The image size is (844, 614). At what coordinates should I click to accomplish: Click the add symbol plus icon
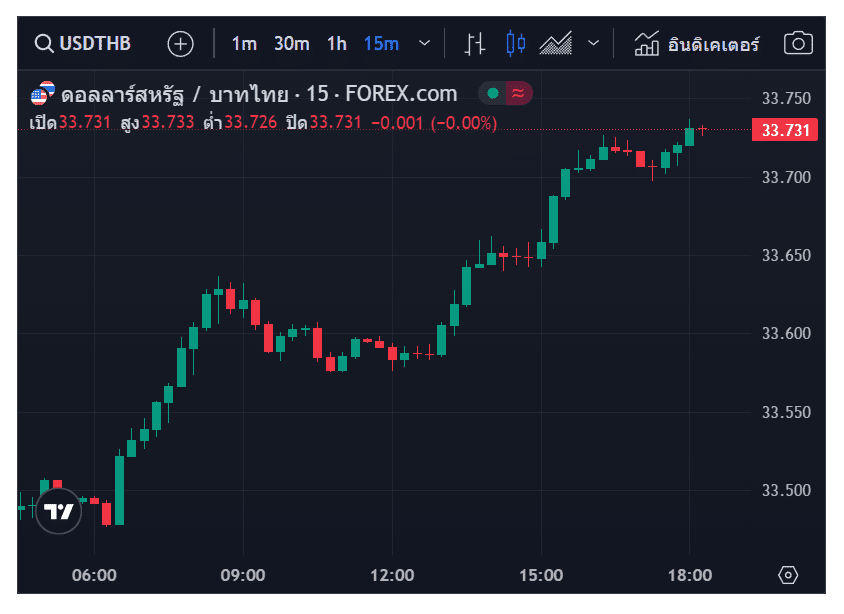coord(180,44)
